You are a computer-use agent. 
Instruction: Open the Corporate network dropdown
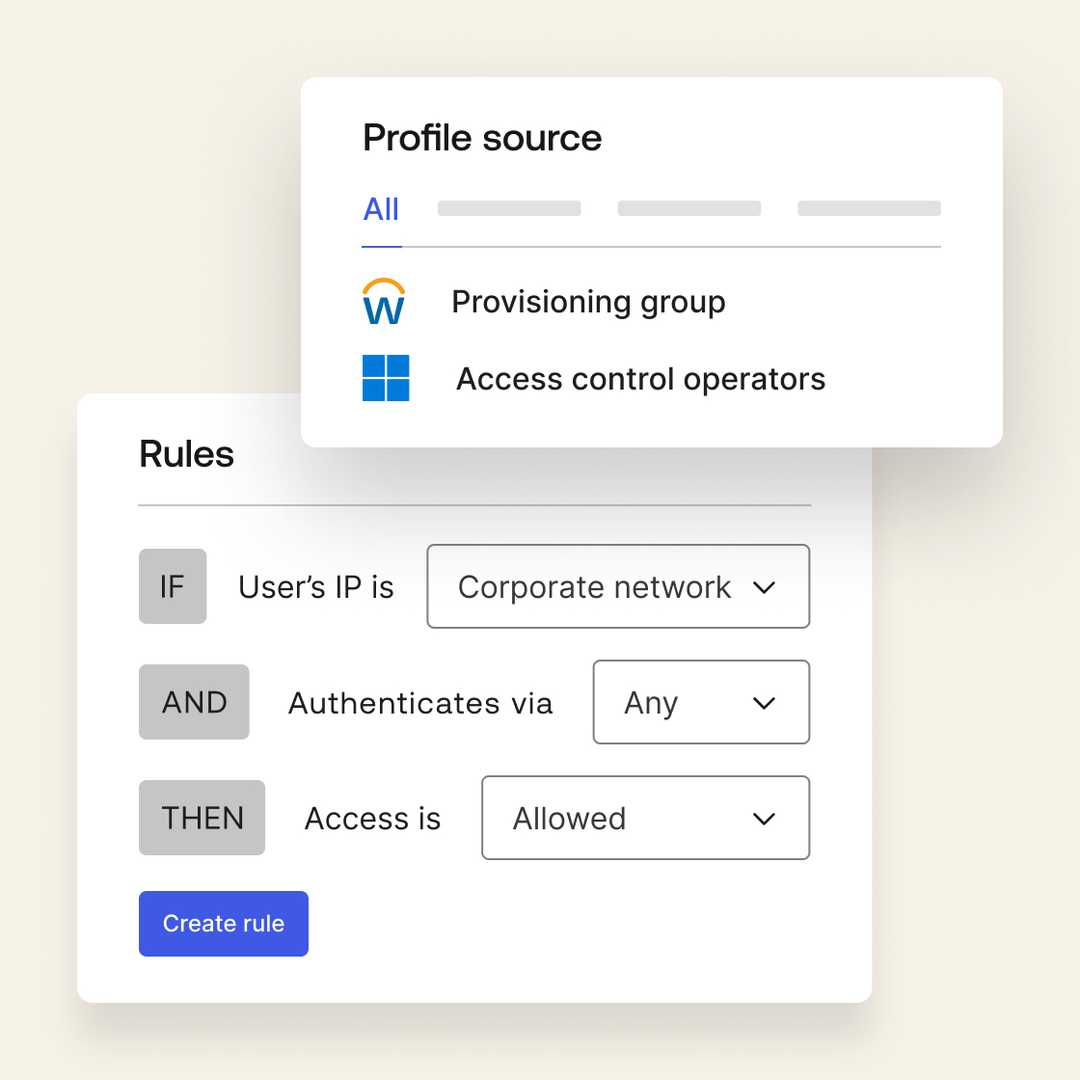(618, 587)
